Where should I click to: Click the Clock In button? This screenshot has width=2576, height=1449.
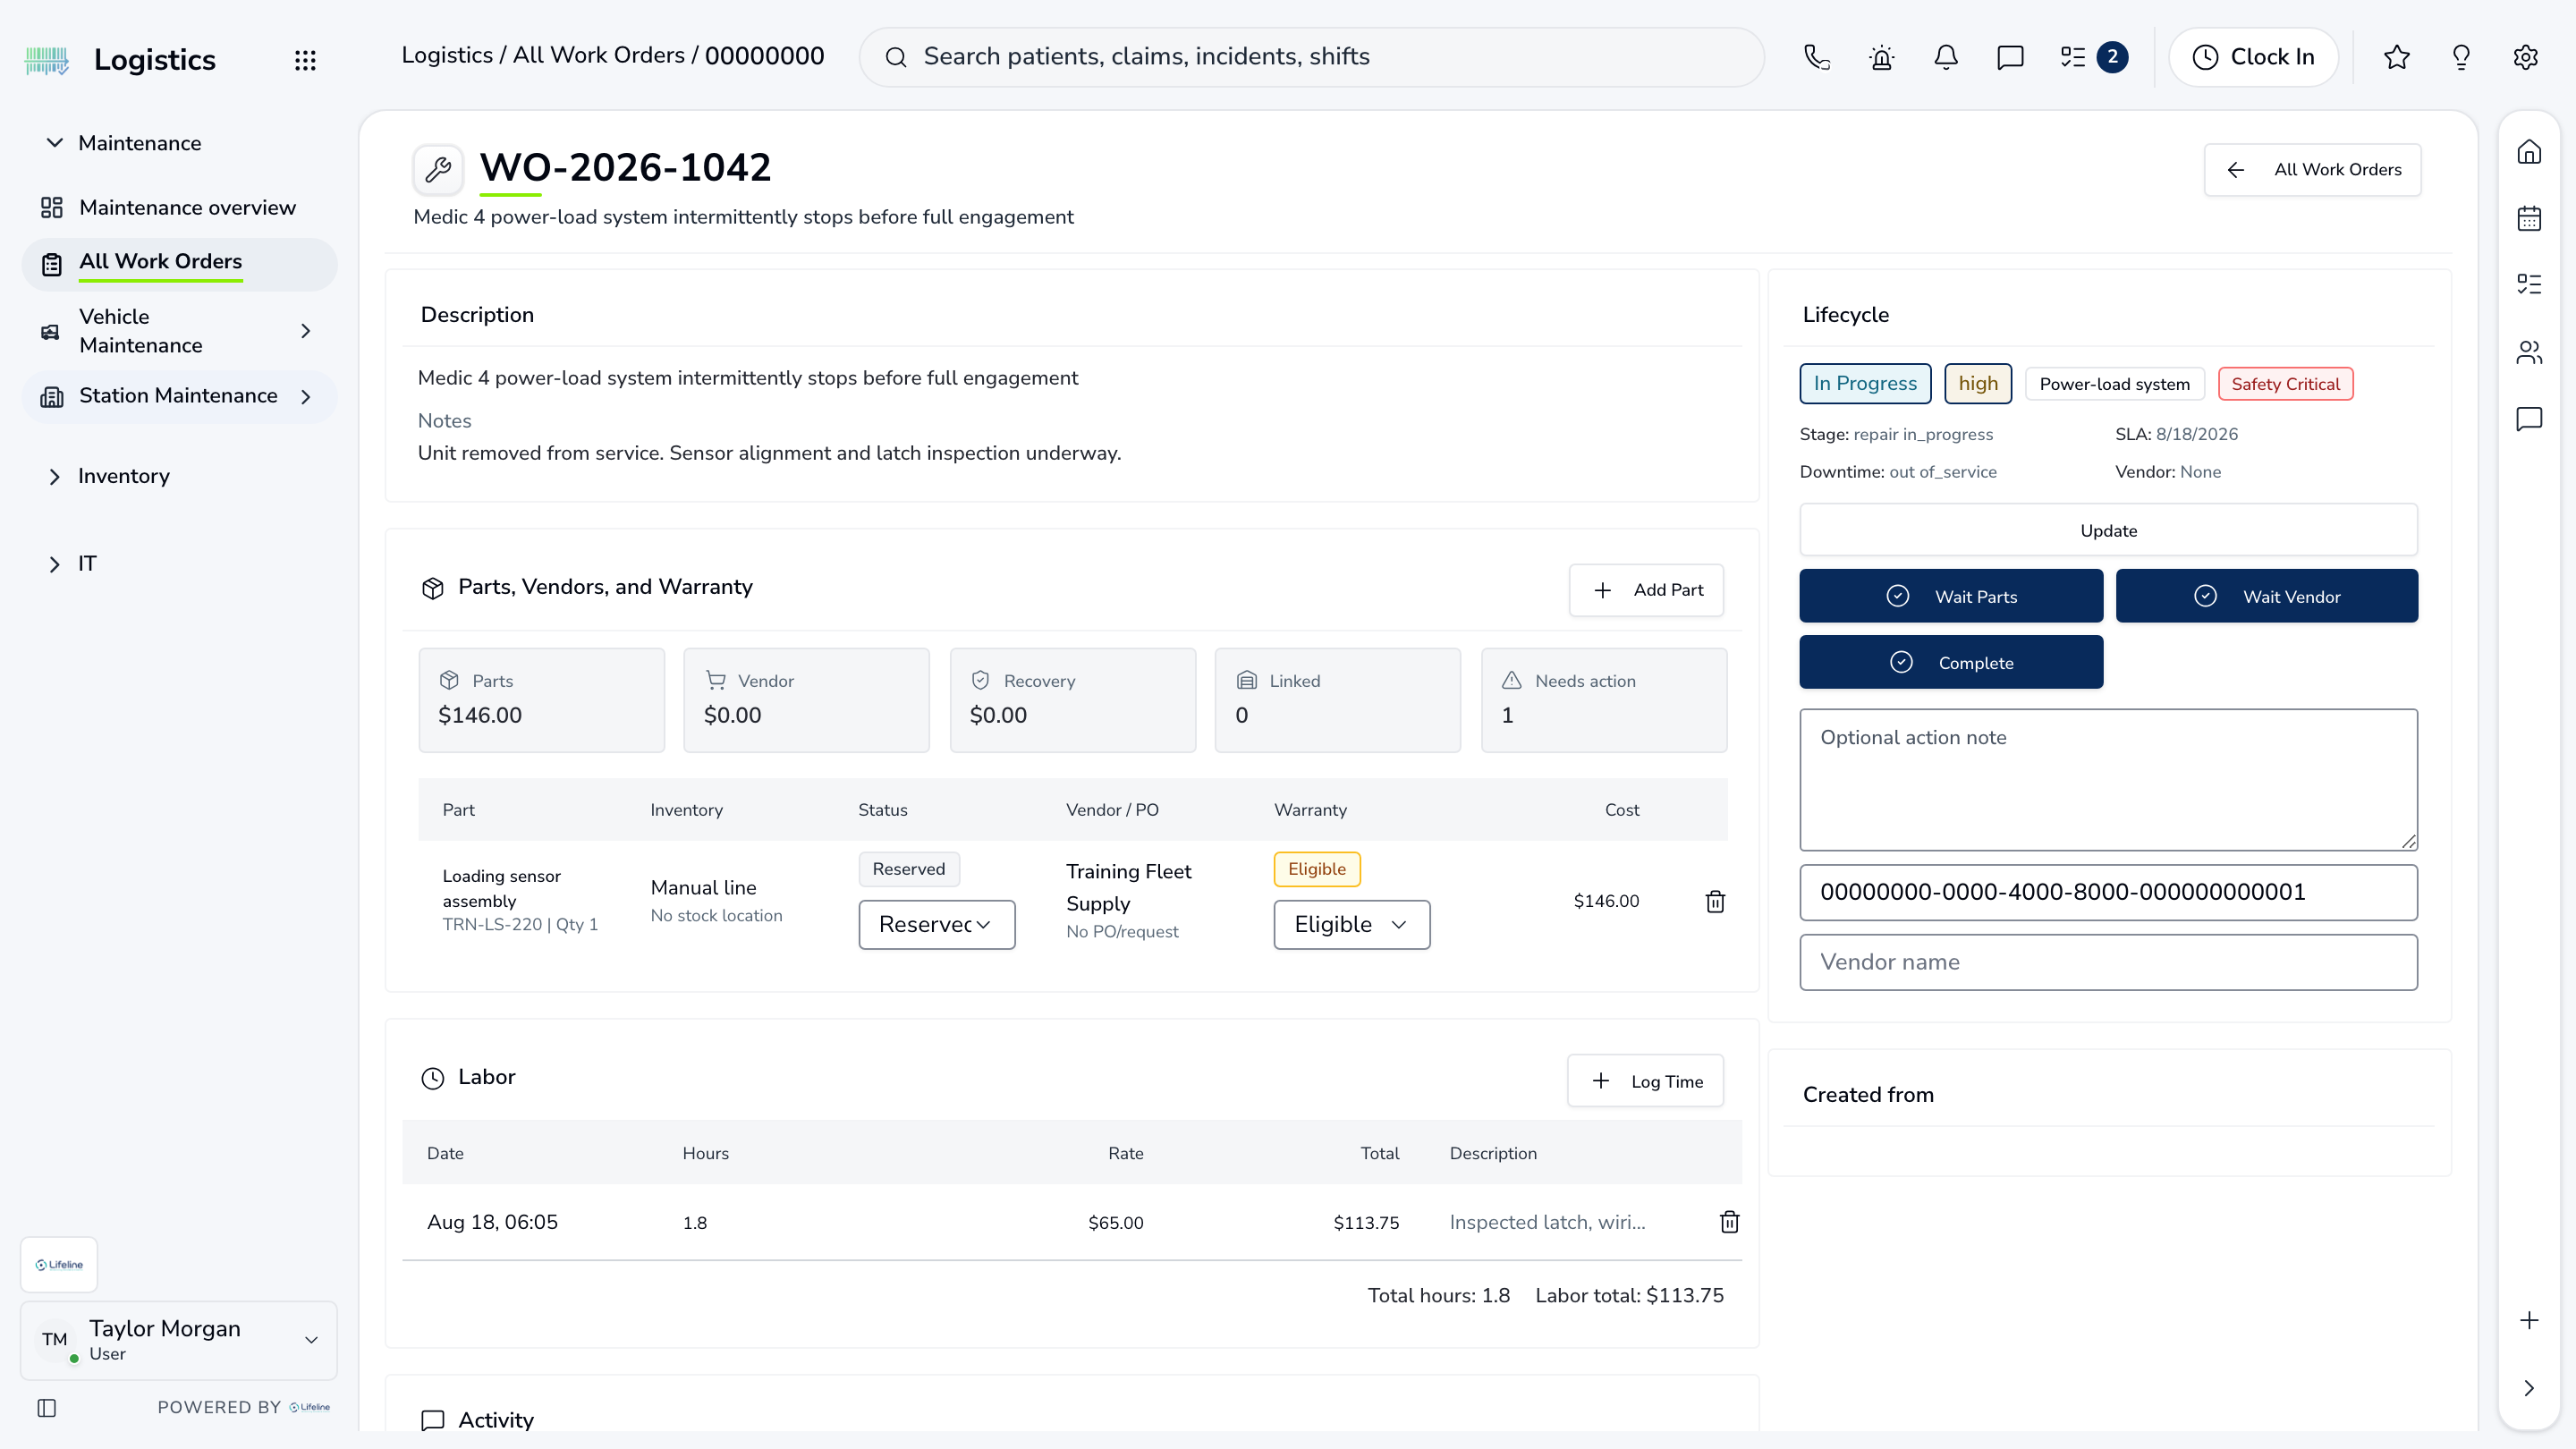(x=2253, y=57)
